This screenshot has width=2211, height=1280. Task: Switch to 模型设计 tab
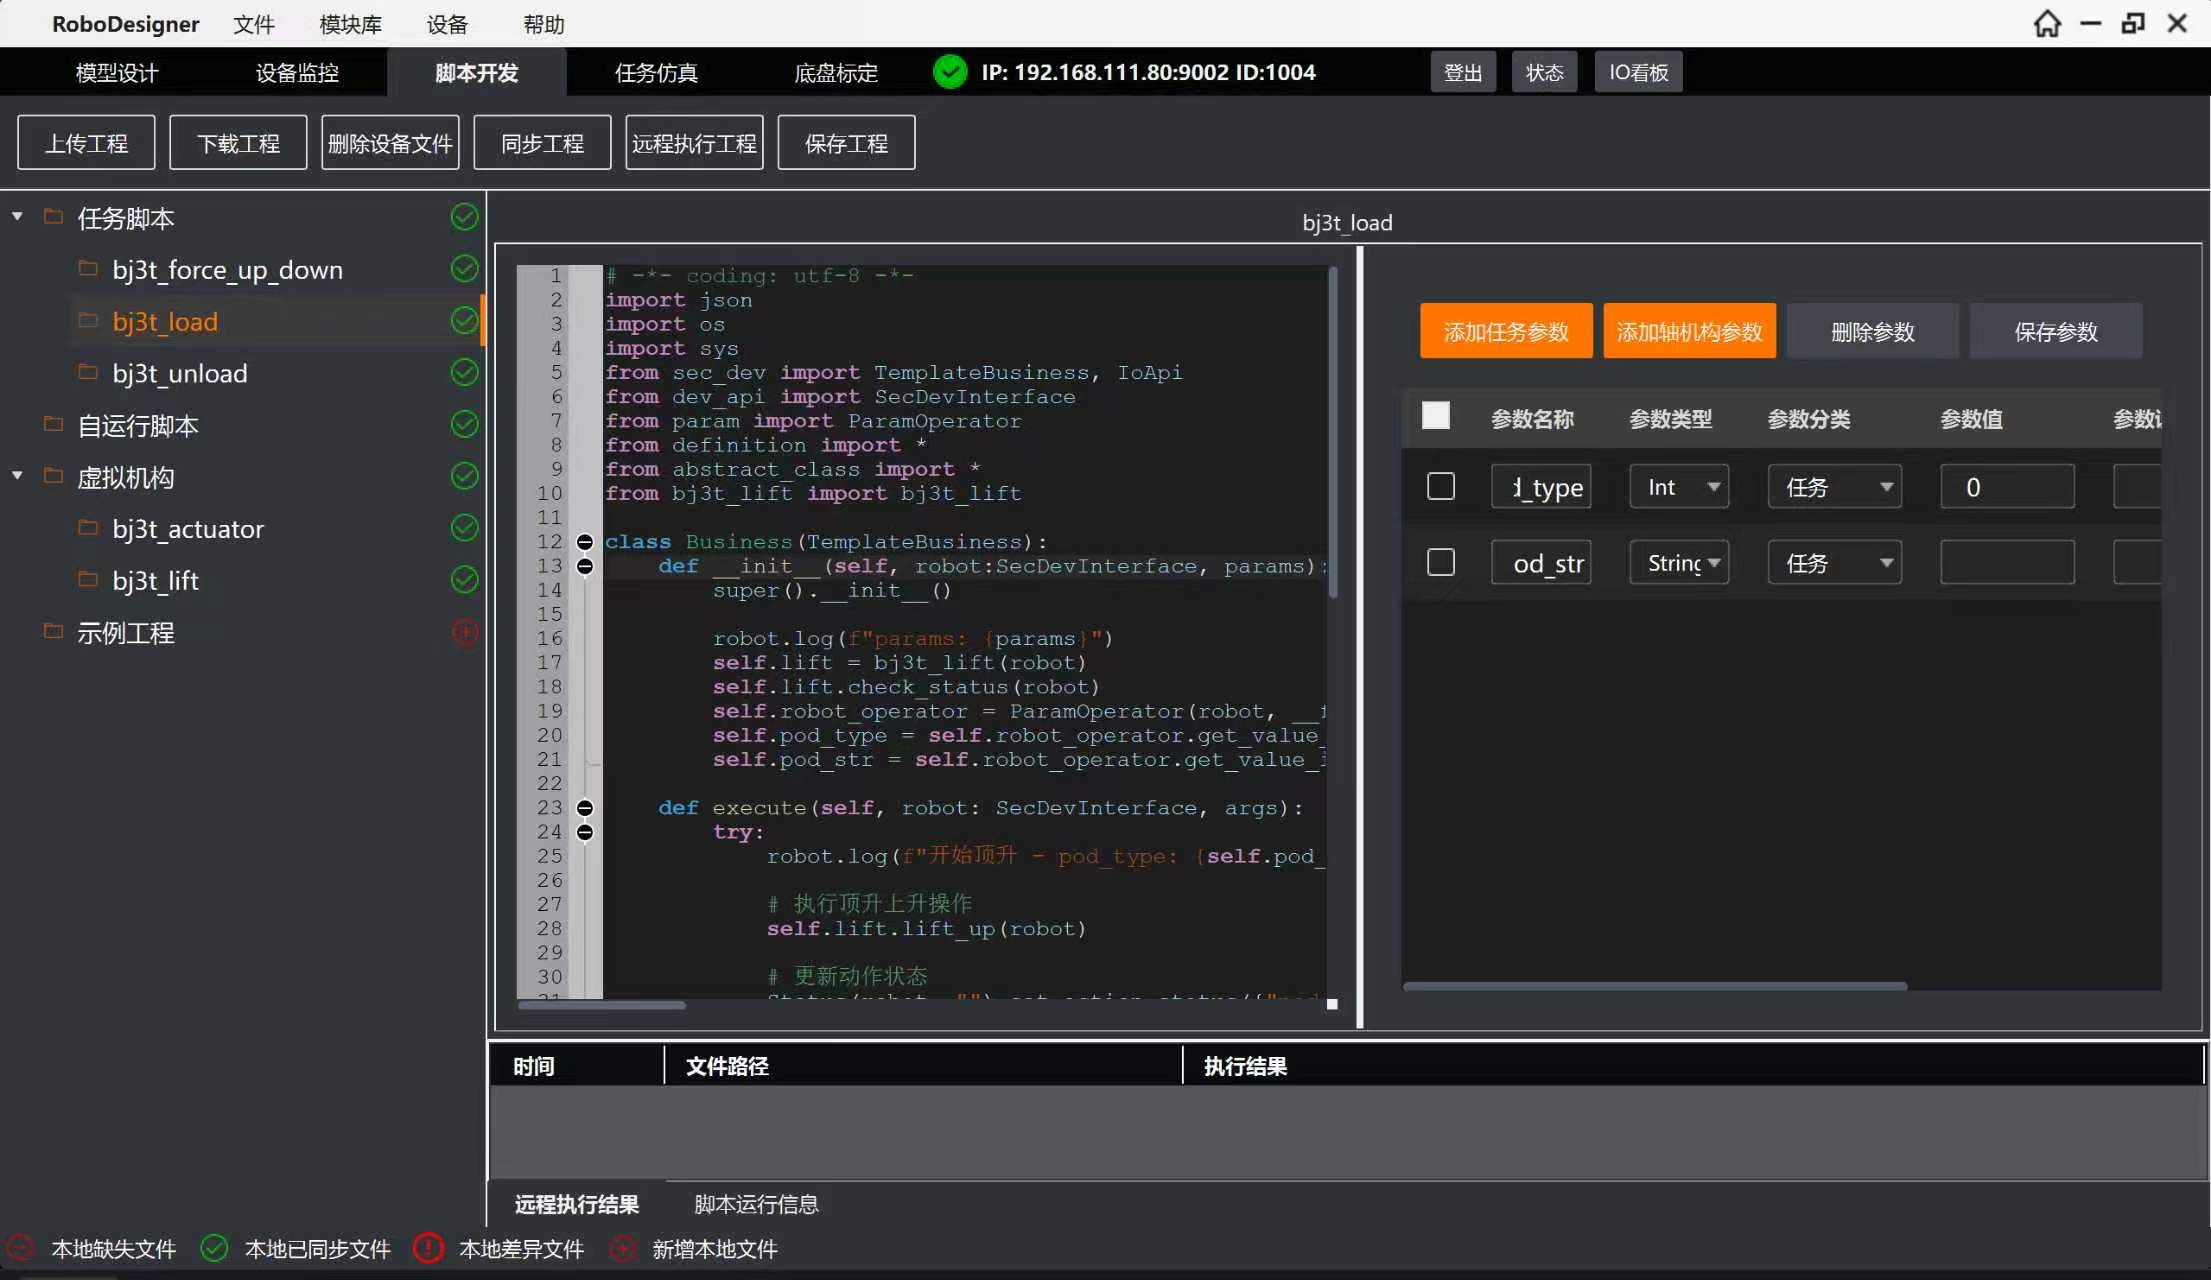117,72
